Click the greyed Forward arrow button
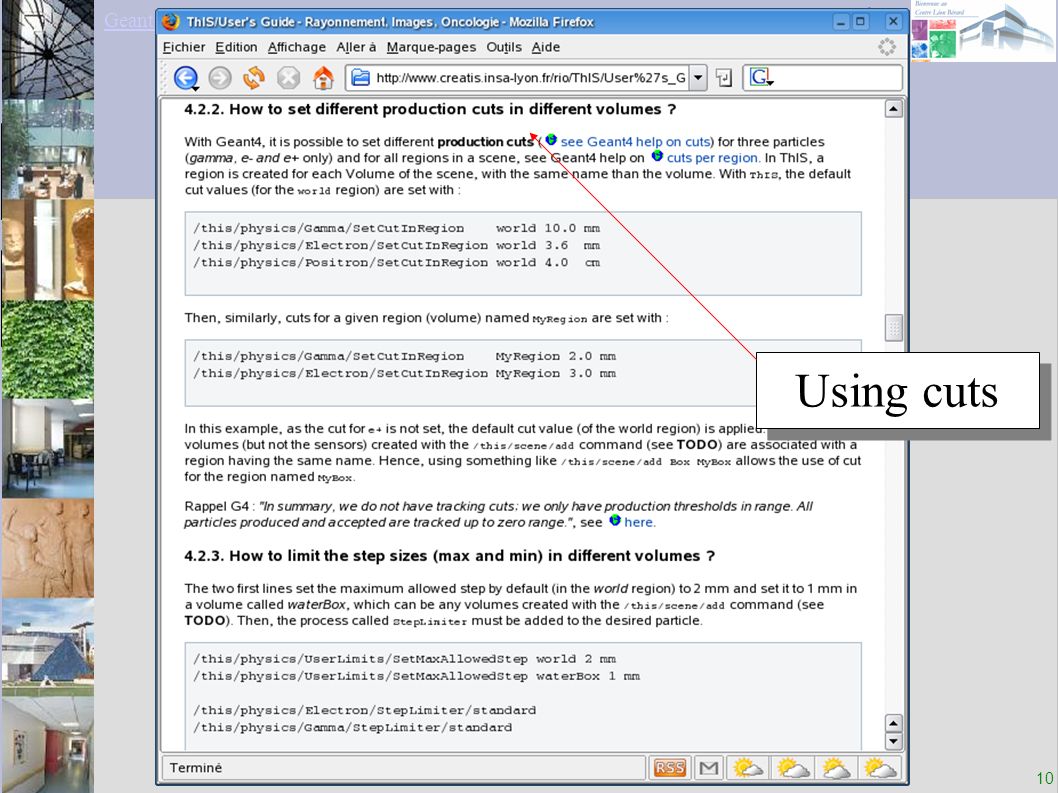 pos(220,78)
